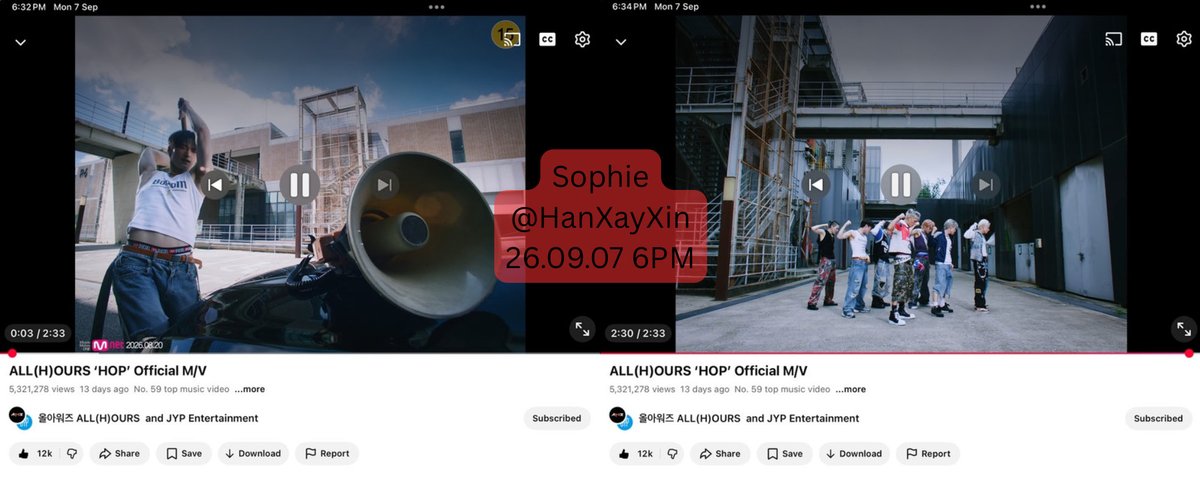This screenshot has width=1200, height=491.
Task: Toggle closed captions on left video
Action: pyautogui.click(x=547, y=39)
